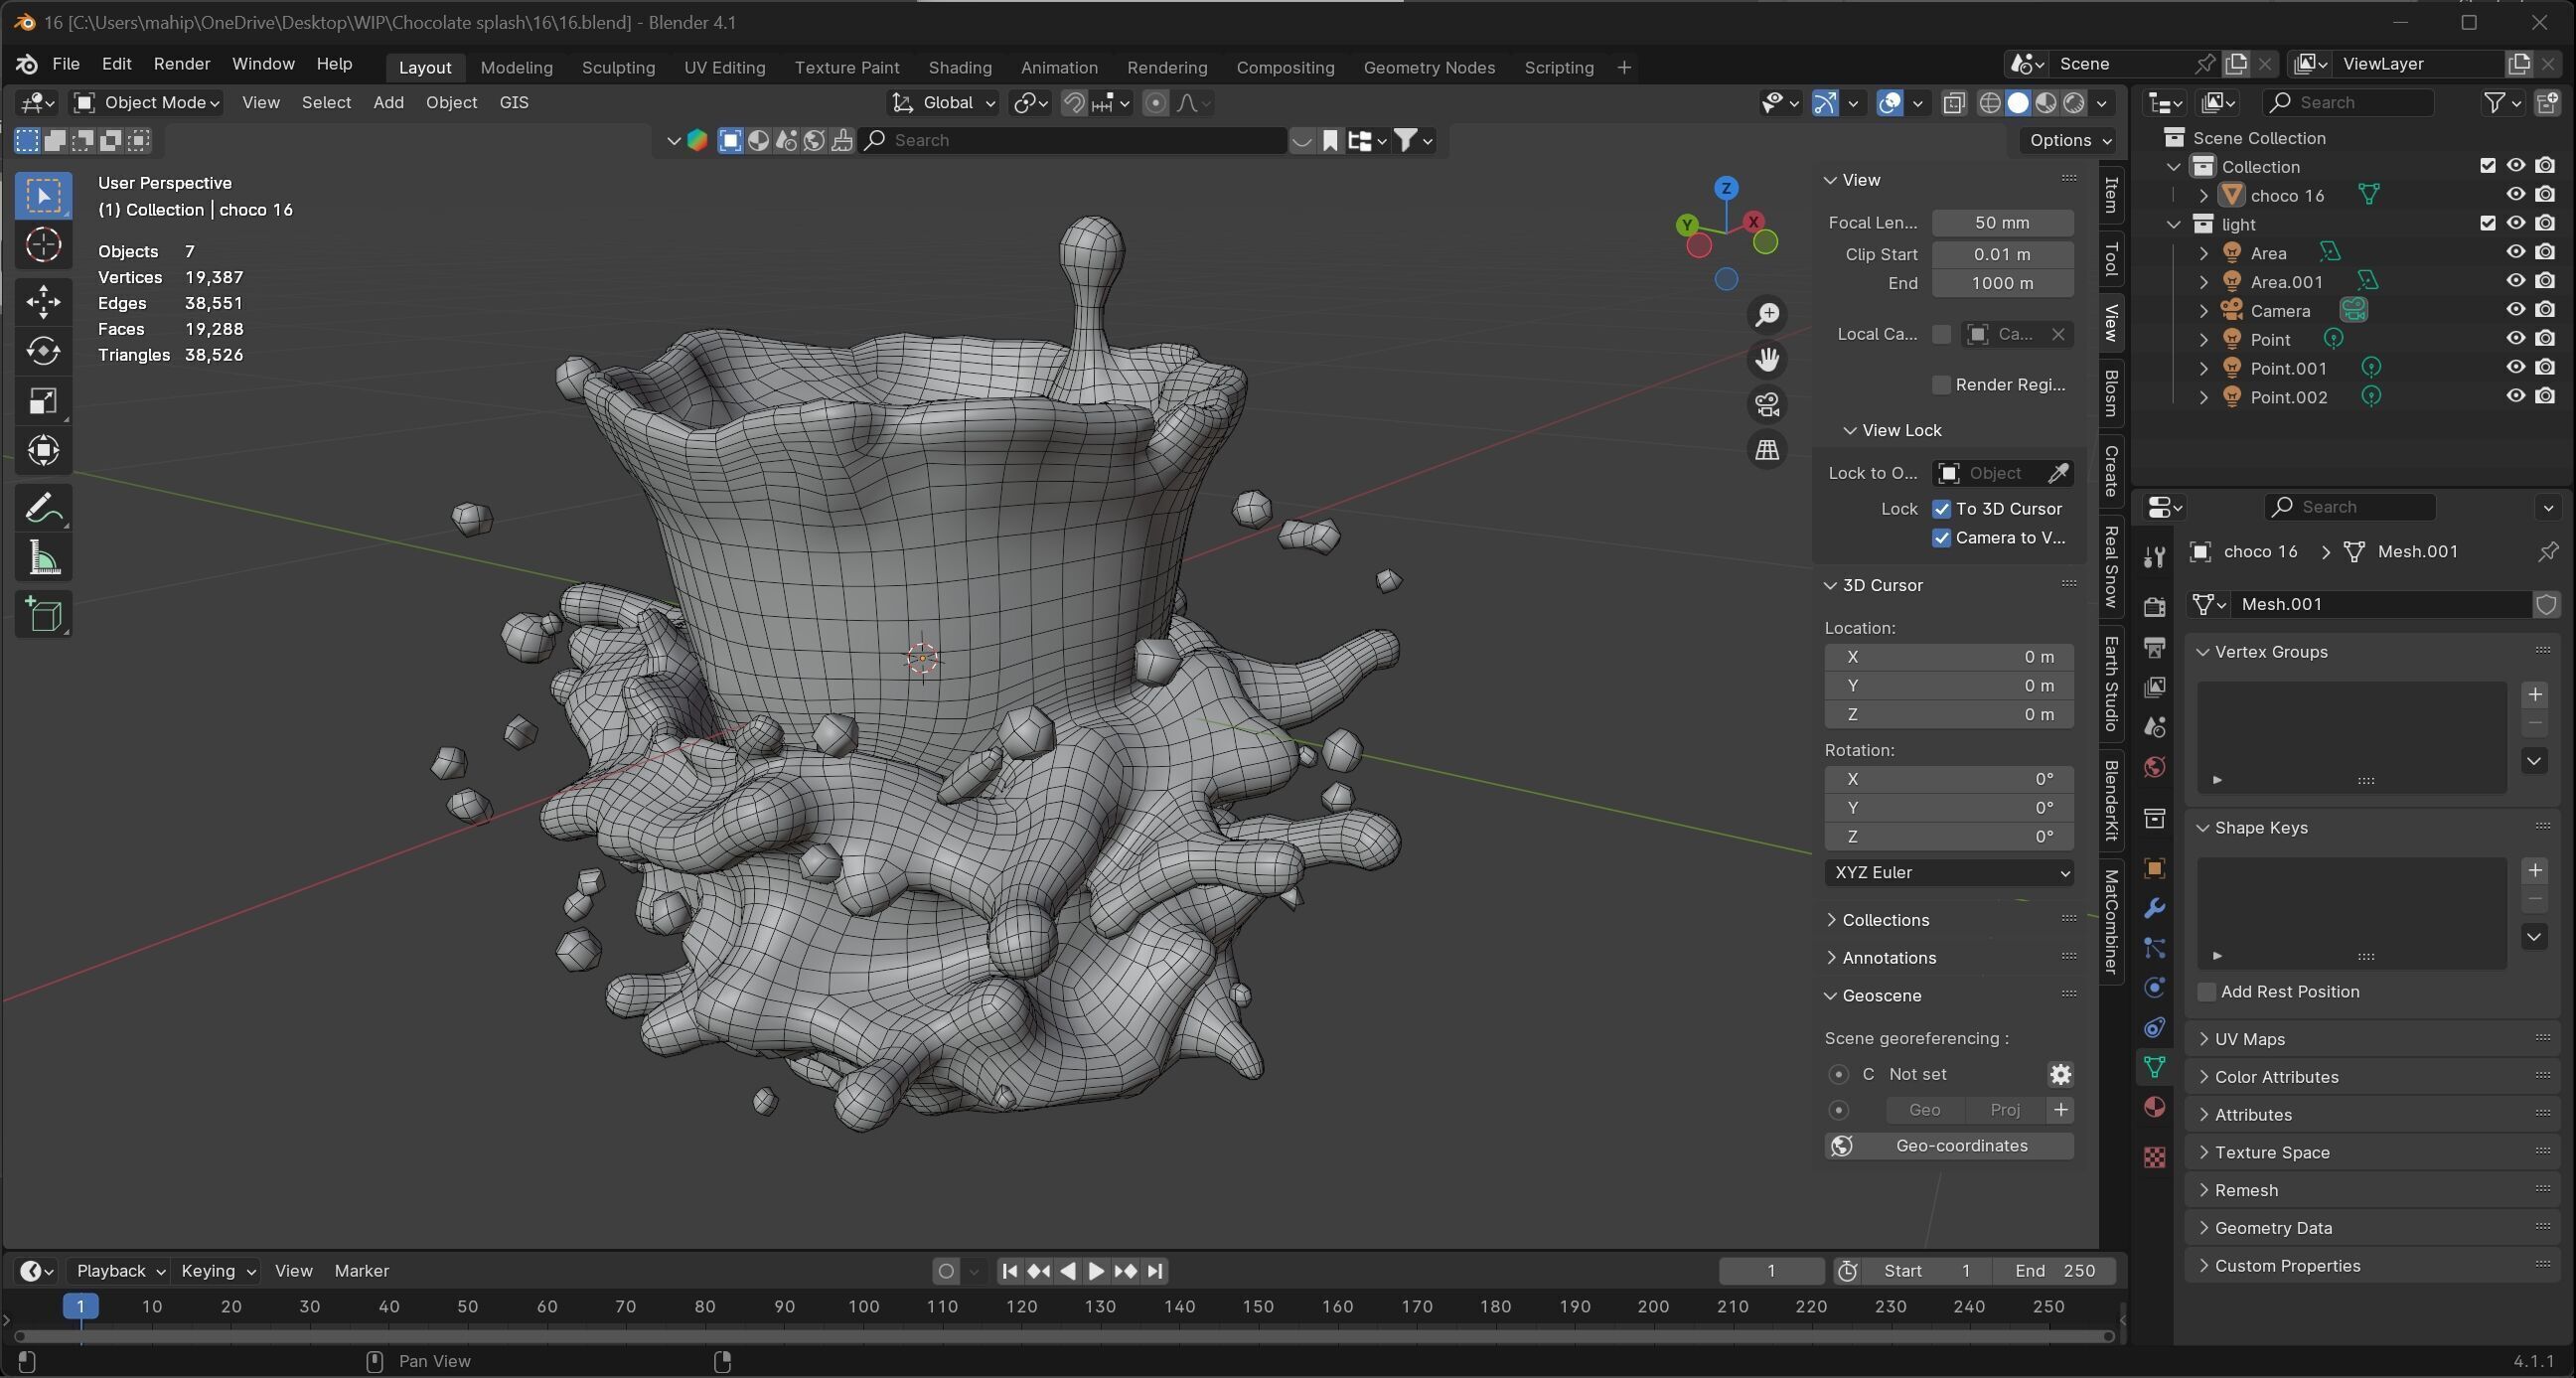The height and width of the screenshot is (1378, 2576).
Task: Open the Global orientation dropdown
Action: click(x=943, y=103)
